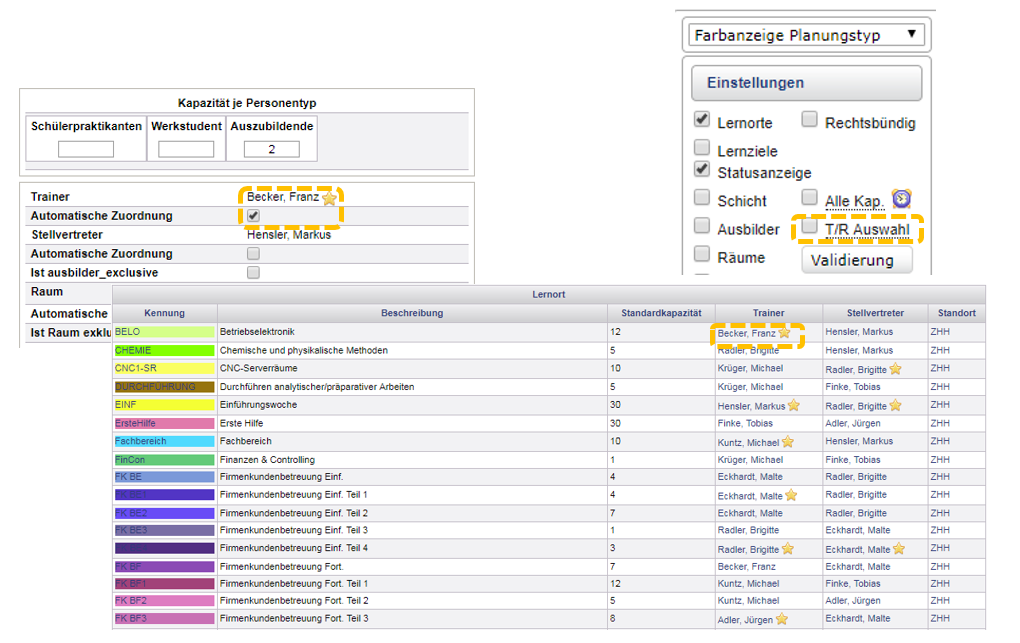The width and height of the screenshot is (1020, 643).
Task: Click the Trainer column header in Lernort table
Action: click(x=769, y=313)
